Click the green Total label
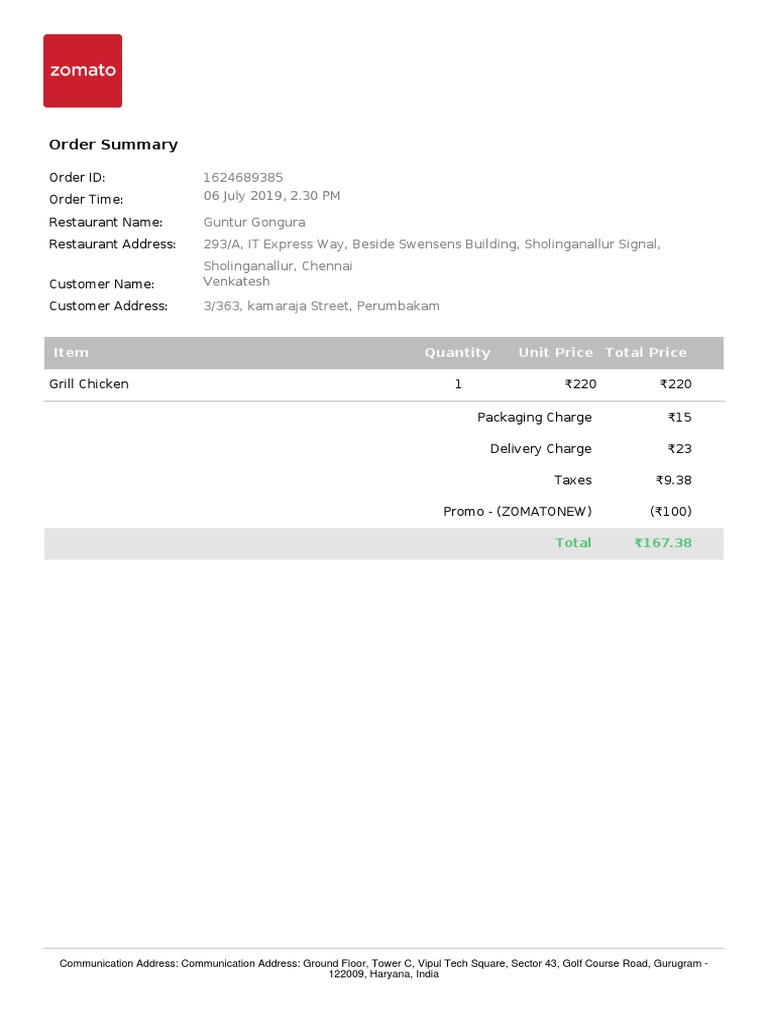Viewport: 768px width, 1024px height. tap(573, 543)
